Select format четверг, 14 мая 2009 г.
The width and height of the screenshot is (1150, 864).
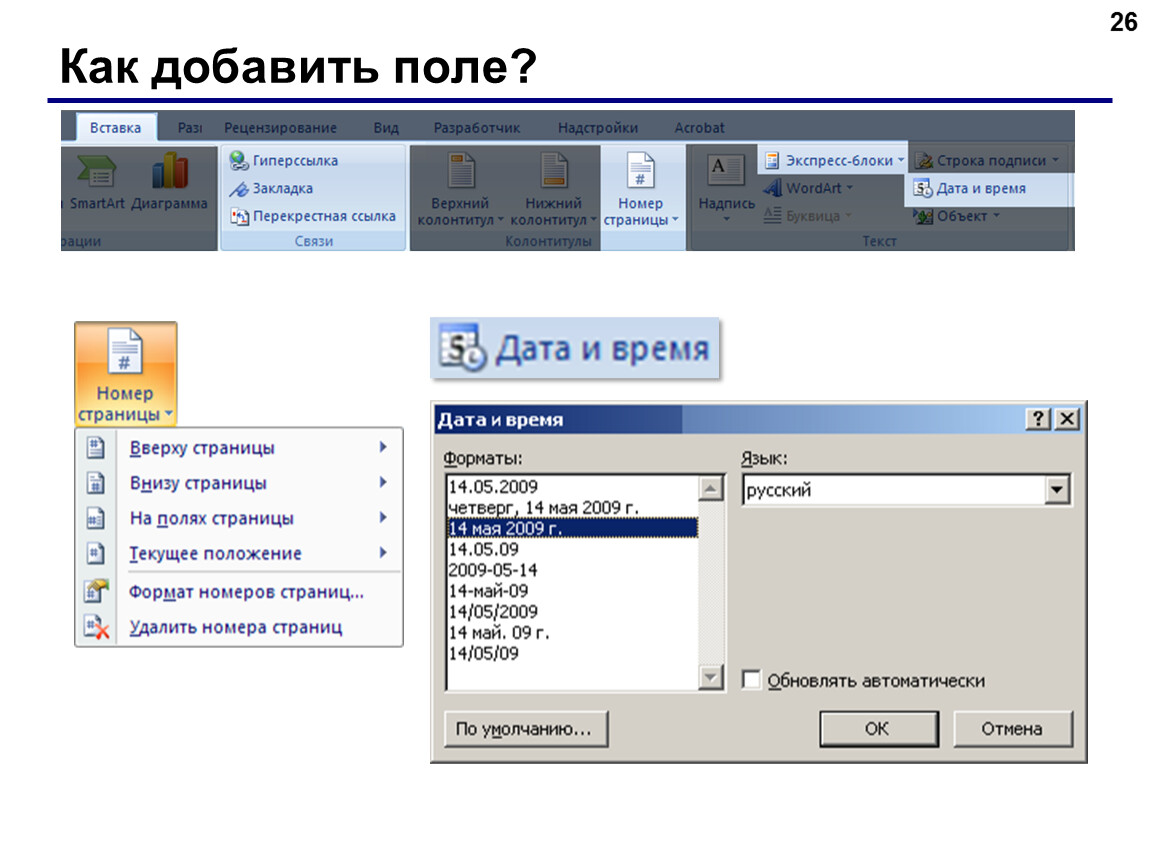pyautogui.click(x=572, y=508)
